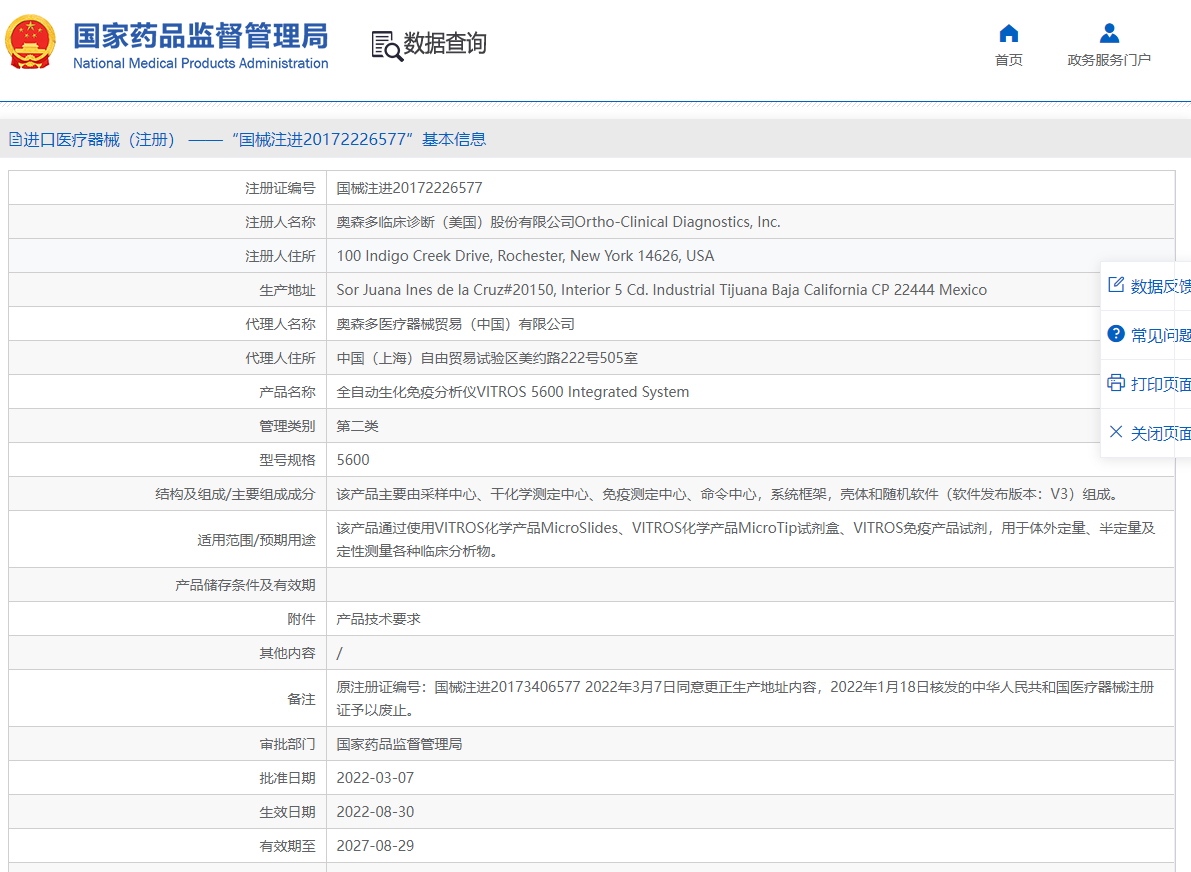
Task: Click the 美约路222号505室 agent address
Action: coord(487,358)
